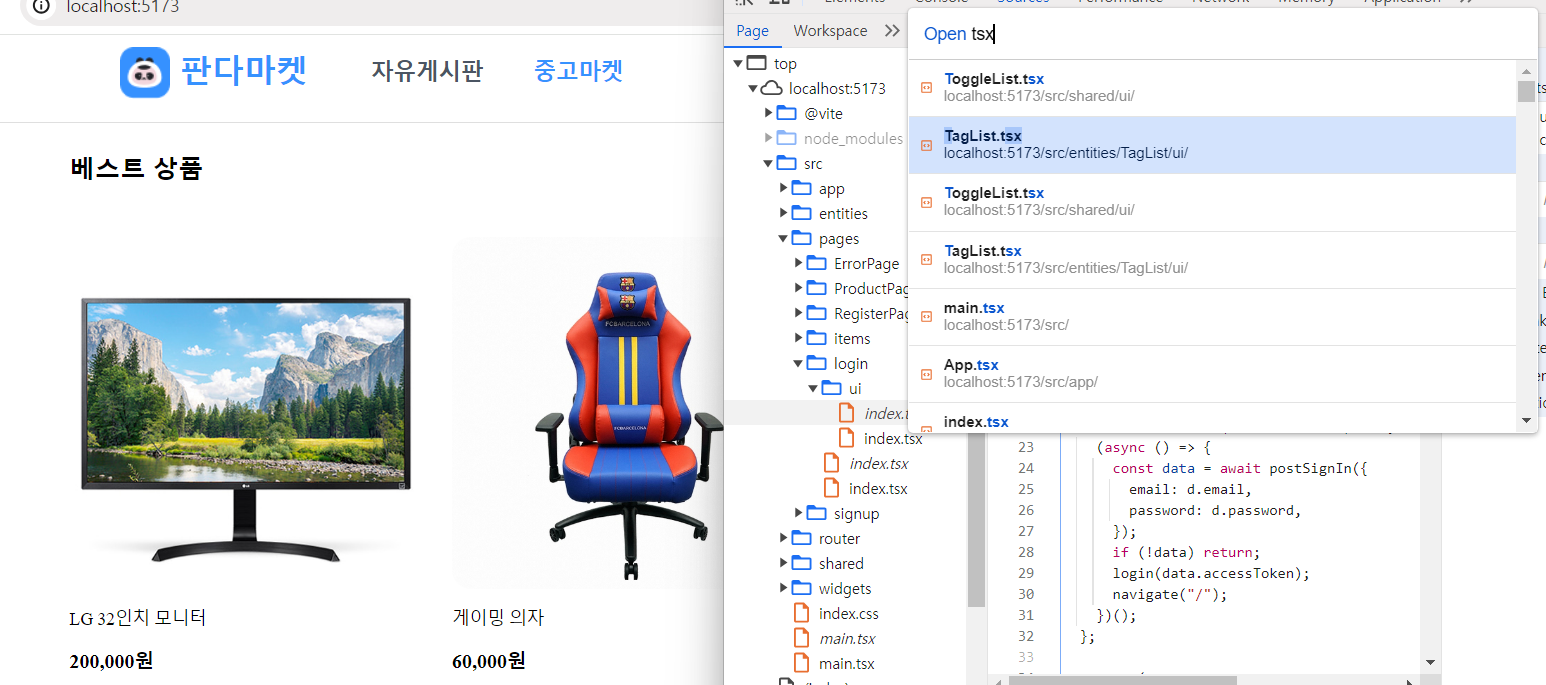1546x685 pixels.
Task: Click the 200,000원 price
Action: 111,661
